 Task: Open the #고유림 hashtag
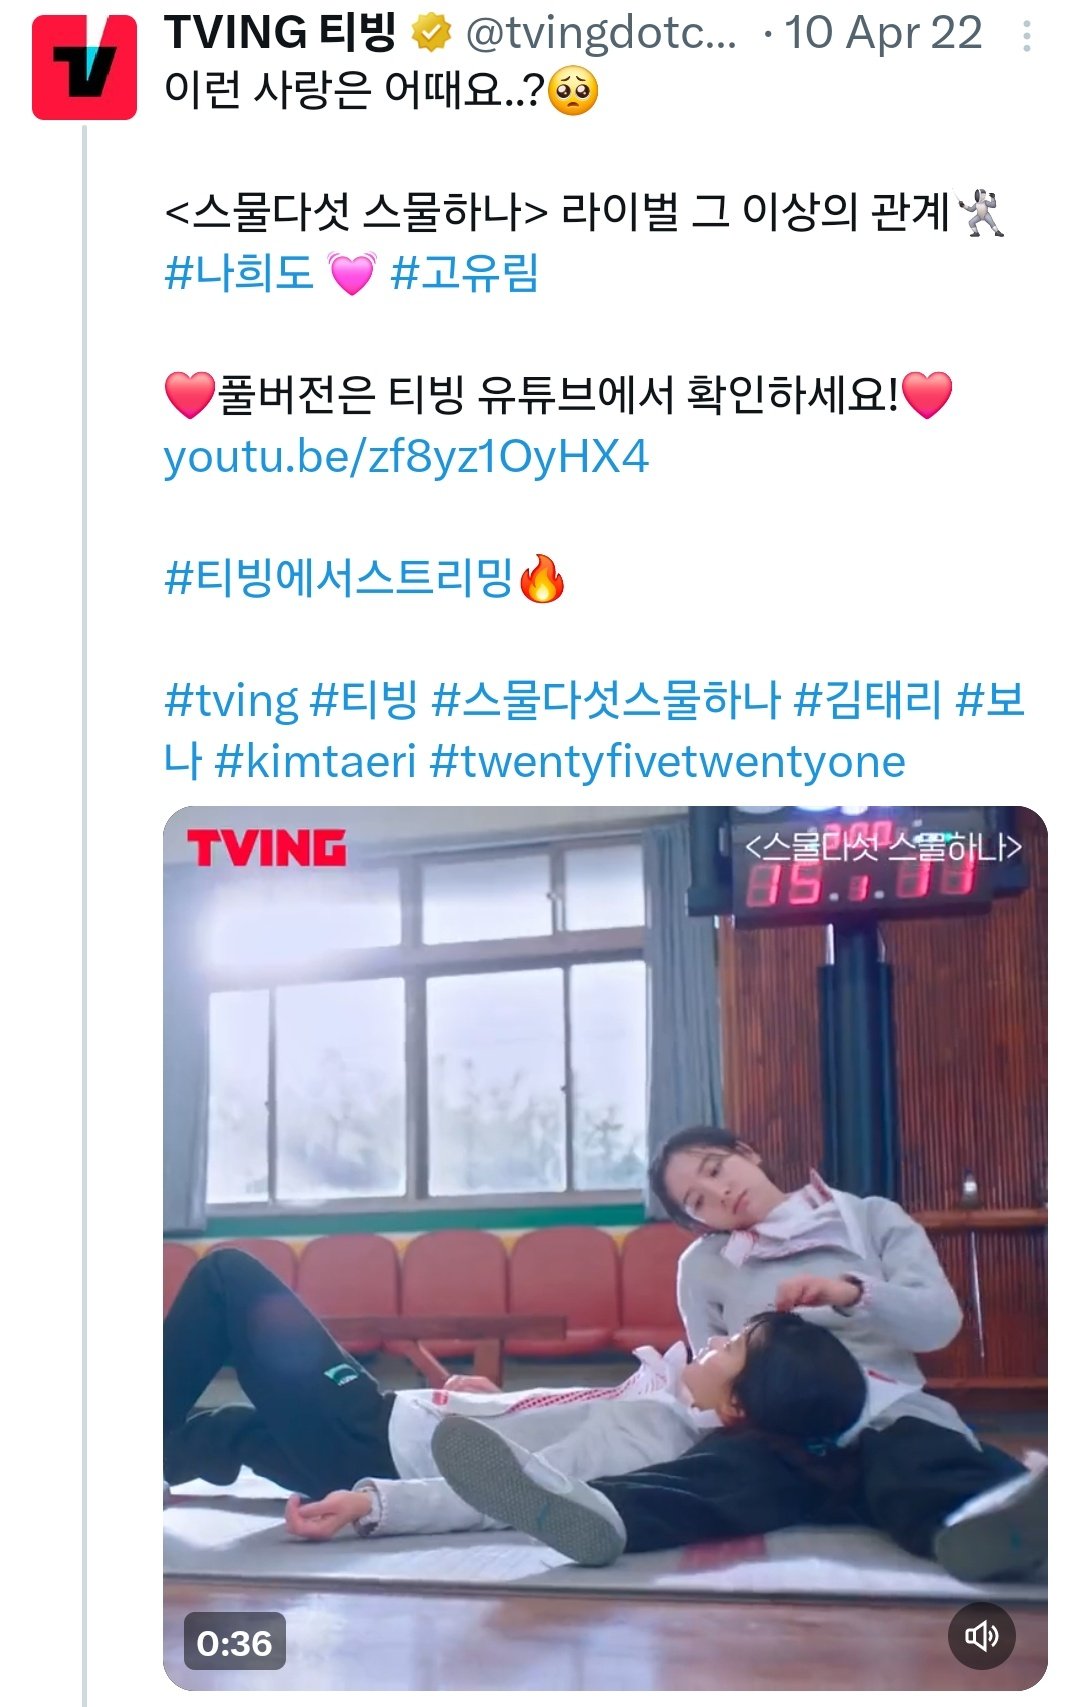point(465,272)
